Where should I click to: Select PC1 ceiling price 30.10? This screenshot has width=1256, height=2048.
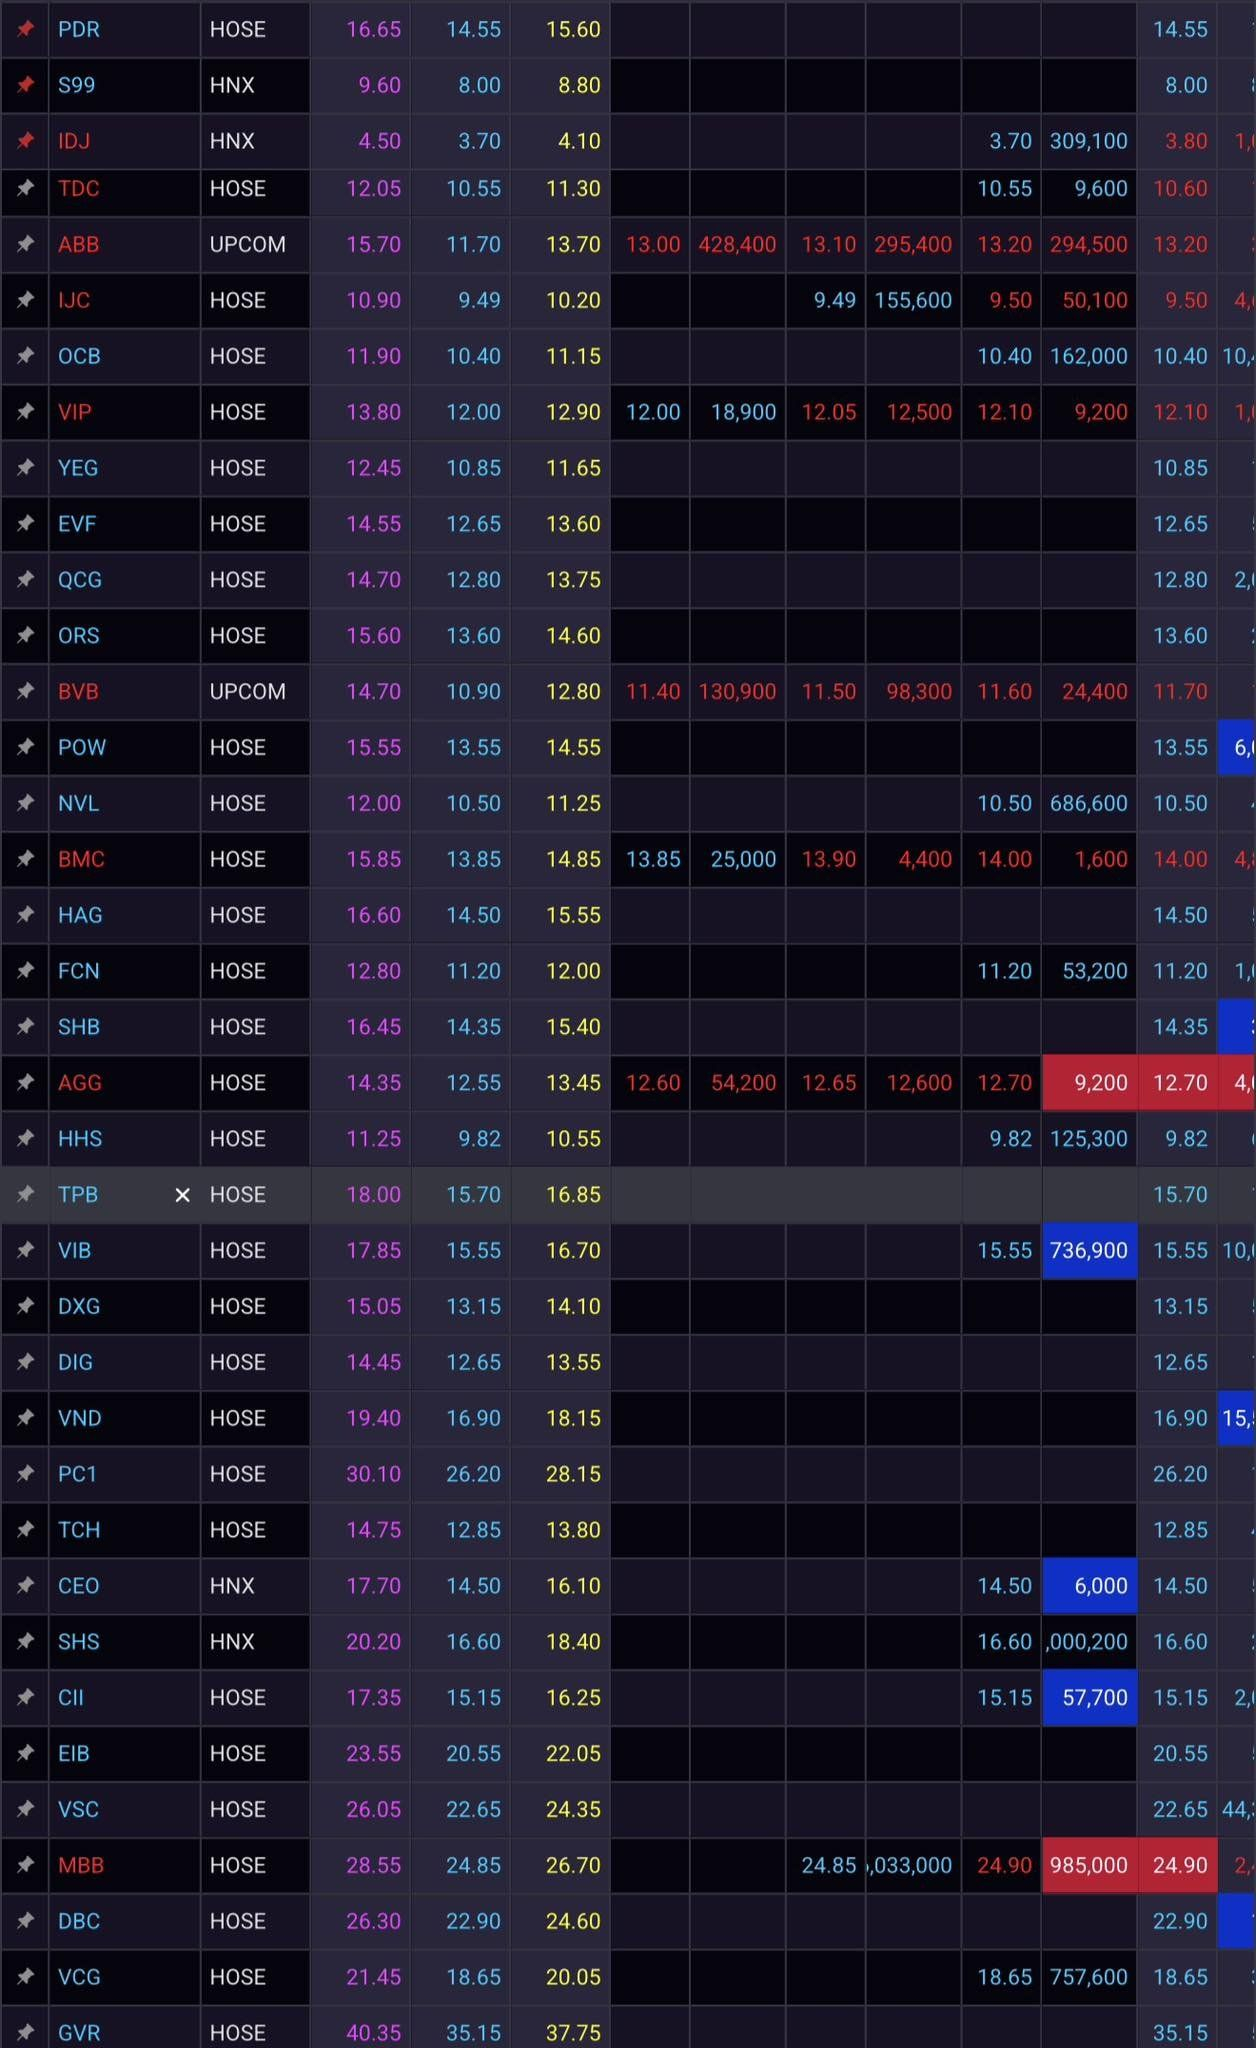click(x=373, y=1474)
